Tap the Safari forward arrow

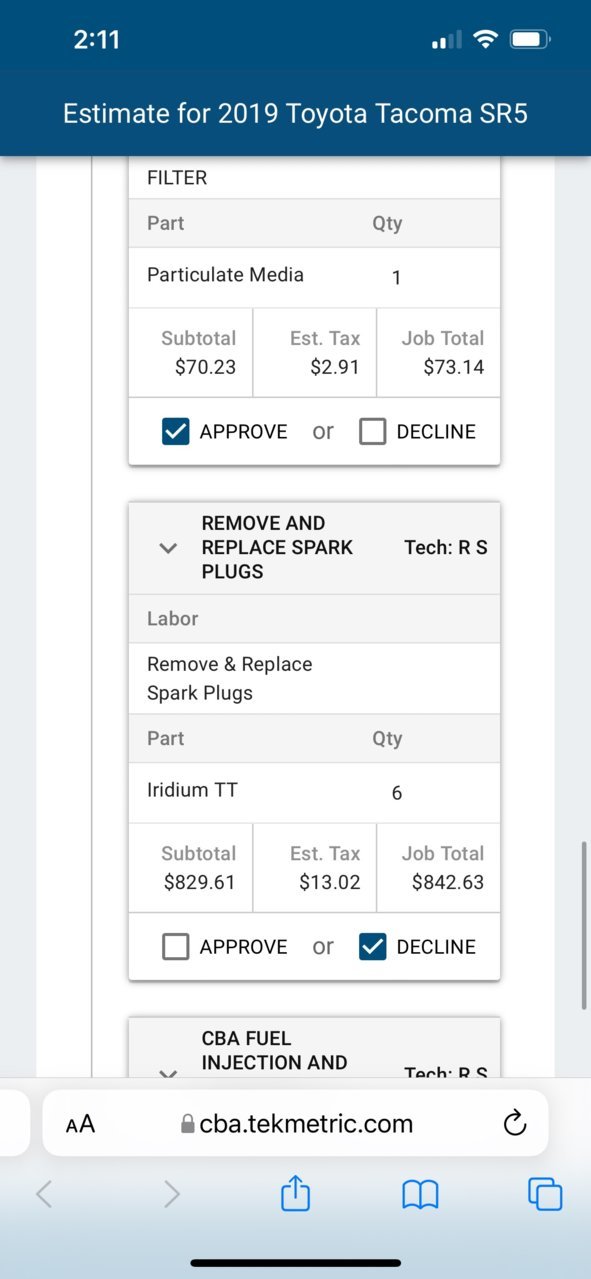(172, 1194)
